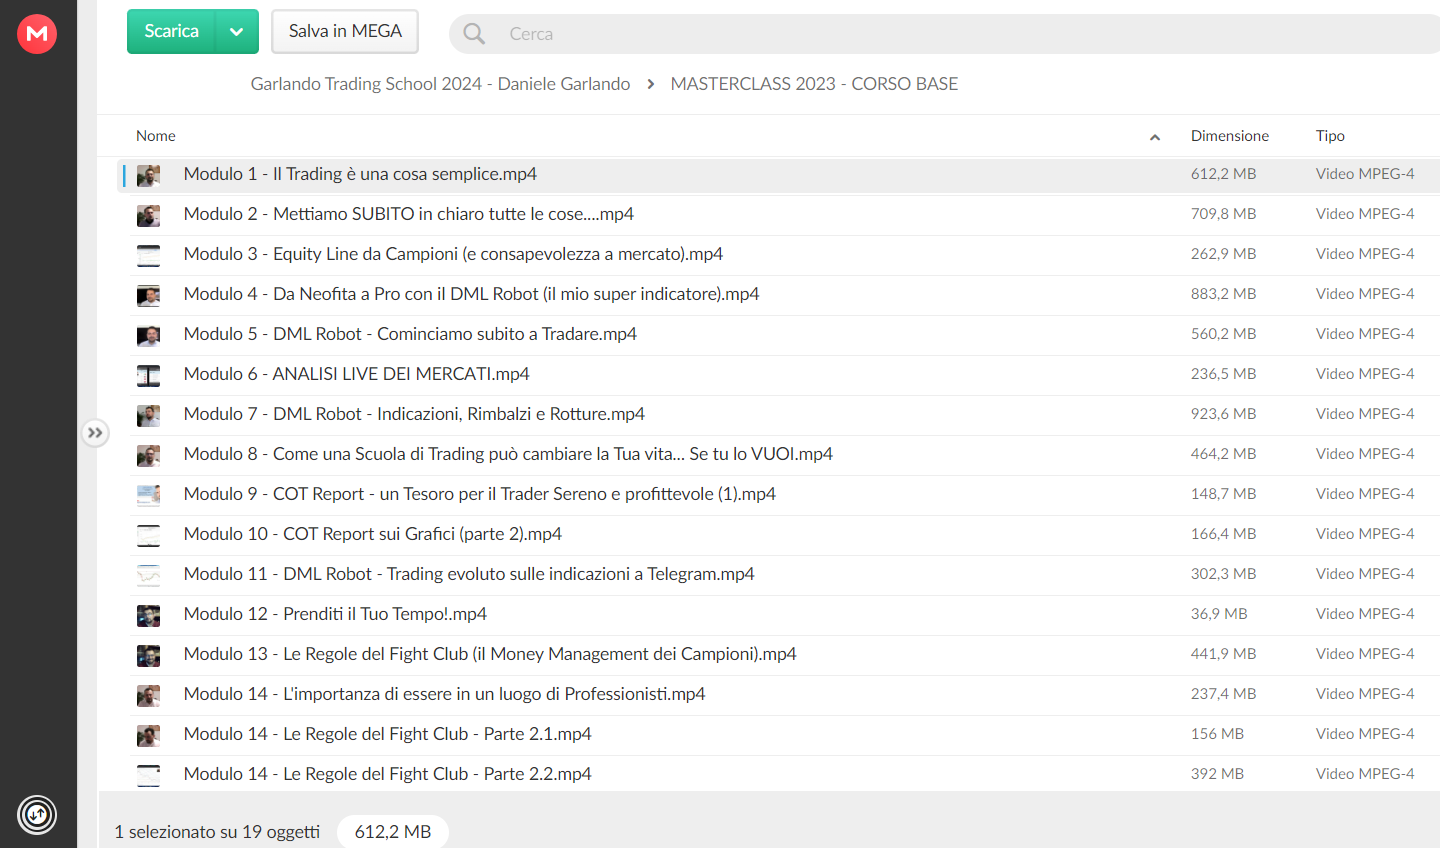Sort by Tipo column header
The height and width of the screenshot is (848, 1440).
(1330, 136)
